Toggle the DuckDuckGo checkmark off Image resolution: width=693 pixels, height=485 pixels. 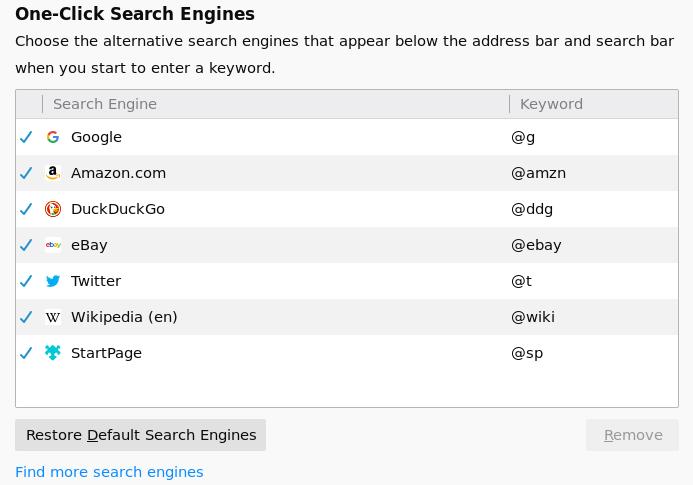coord(26,209)
